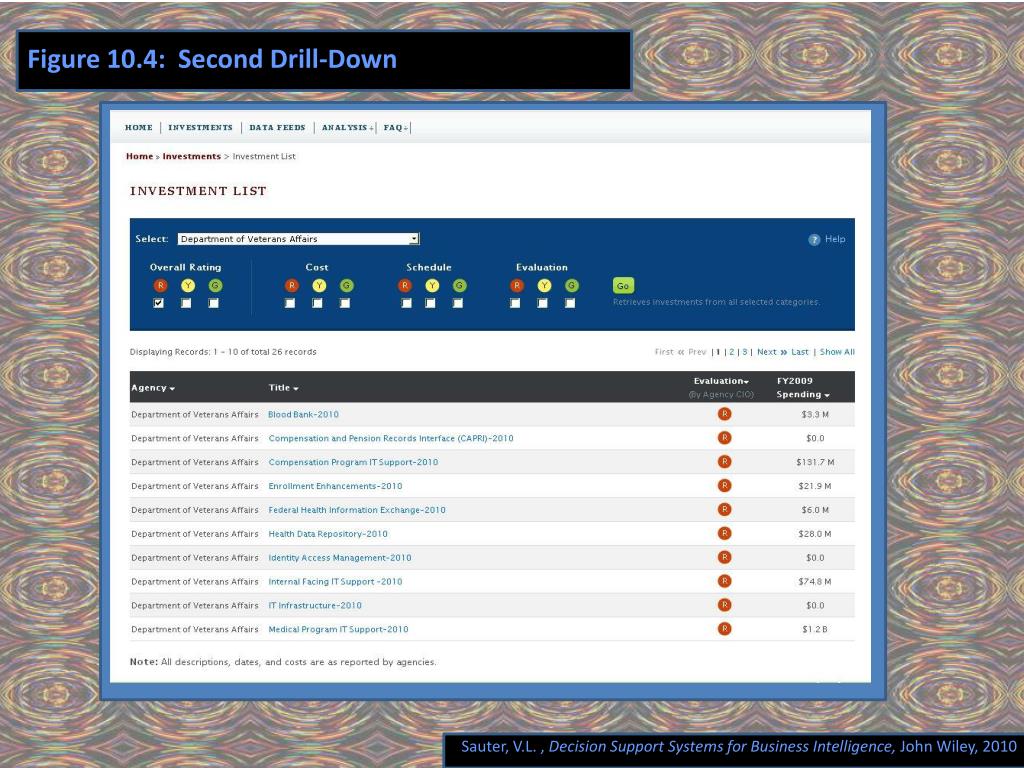Go to page 3 of records
This screenshot has width=1024, height=768.
tap(744, 352)
